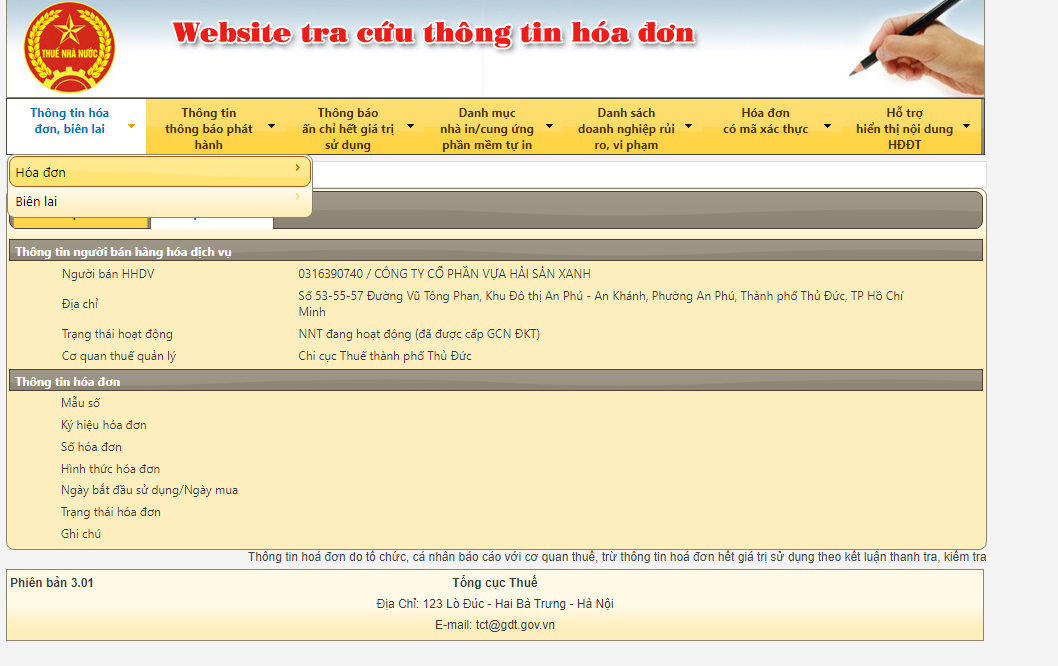Click arrow icon beside Hỗ trợ hiển thị nội dung HĐĐT
The image size is (1058, 666).
[x=966, y=128]
